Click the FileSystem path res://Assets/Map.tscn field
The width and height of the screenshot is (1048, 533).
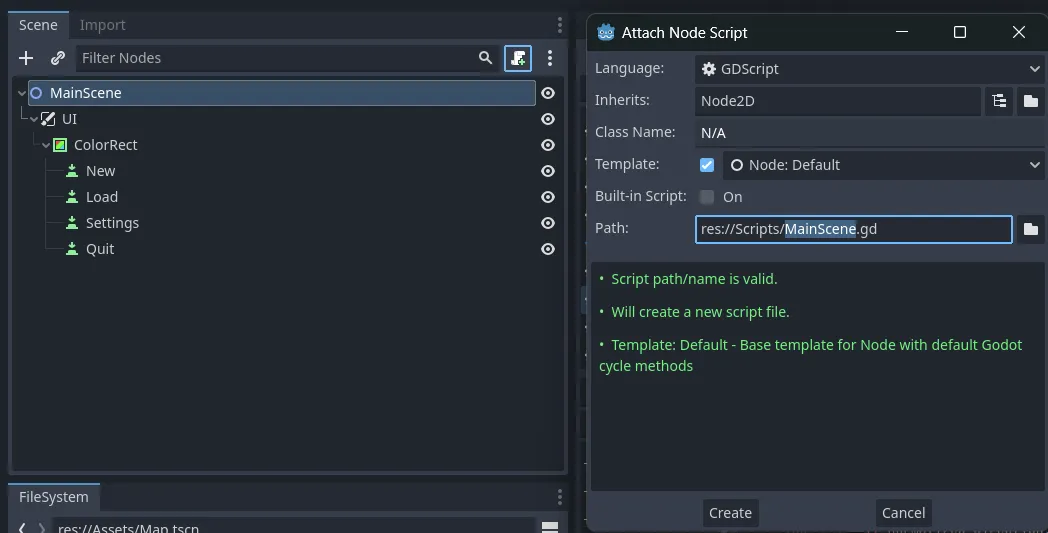[294, 527]
